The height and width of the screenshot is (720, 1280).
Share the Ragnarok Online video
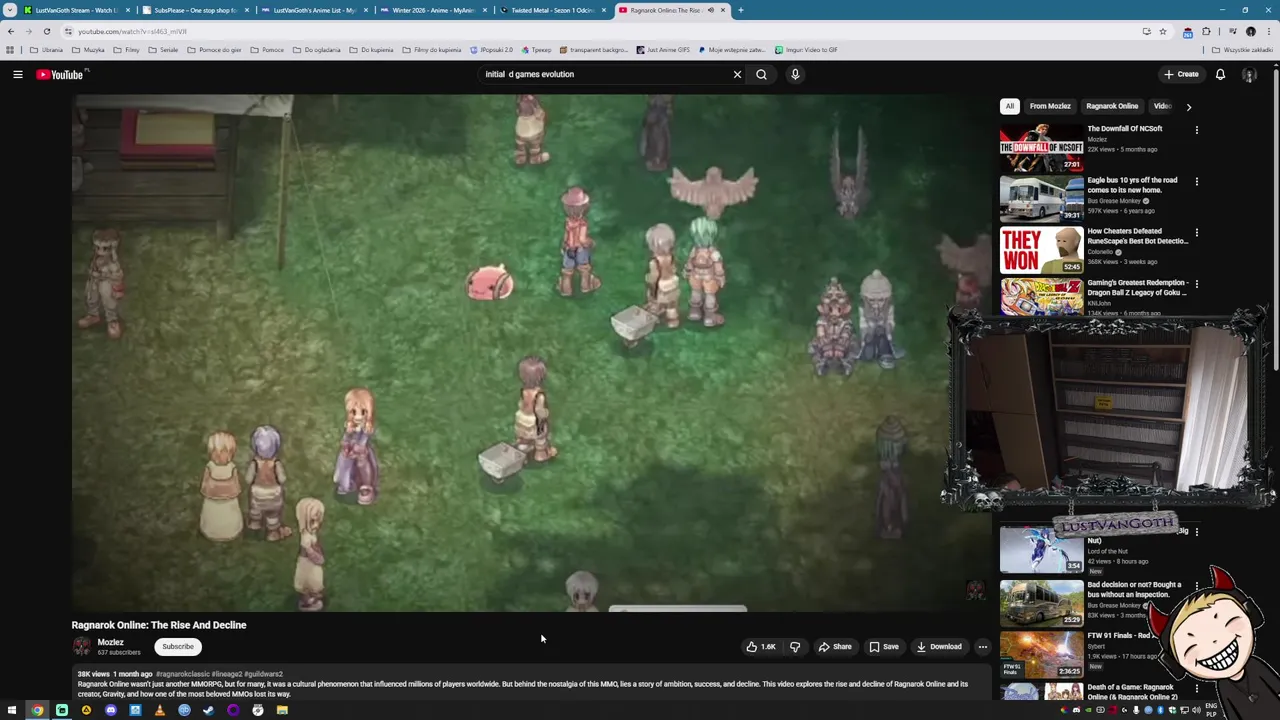[835, 647]
